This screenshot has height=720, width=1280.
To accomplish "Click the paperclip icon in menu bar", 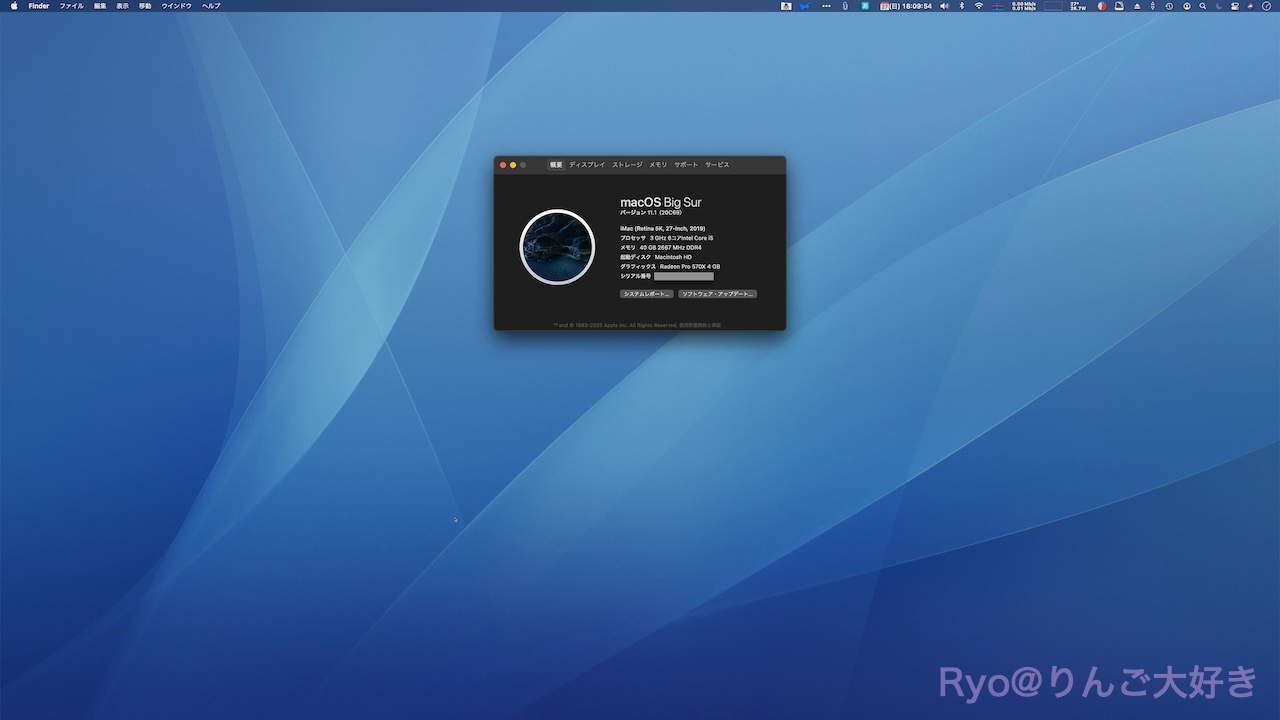I will (845, 6).
